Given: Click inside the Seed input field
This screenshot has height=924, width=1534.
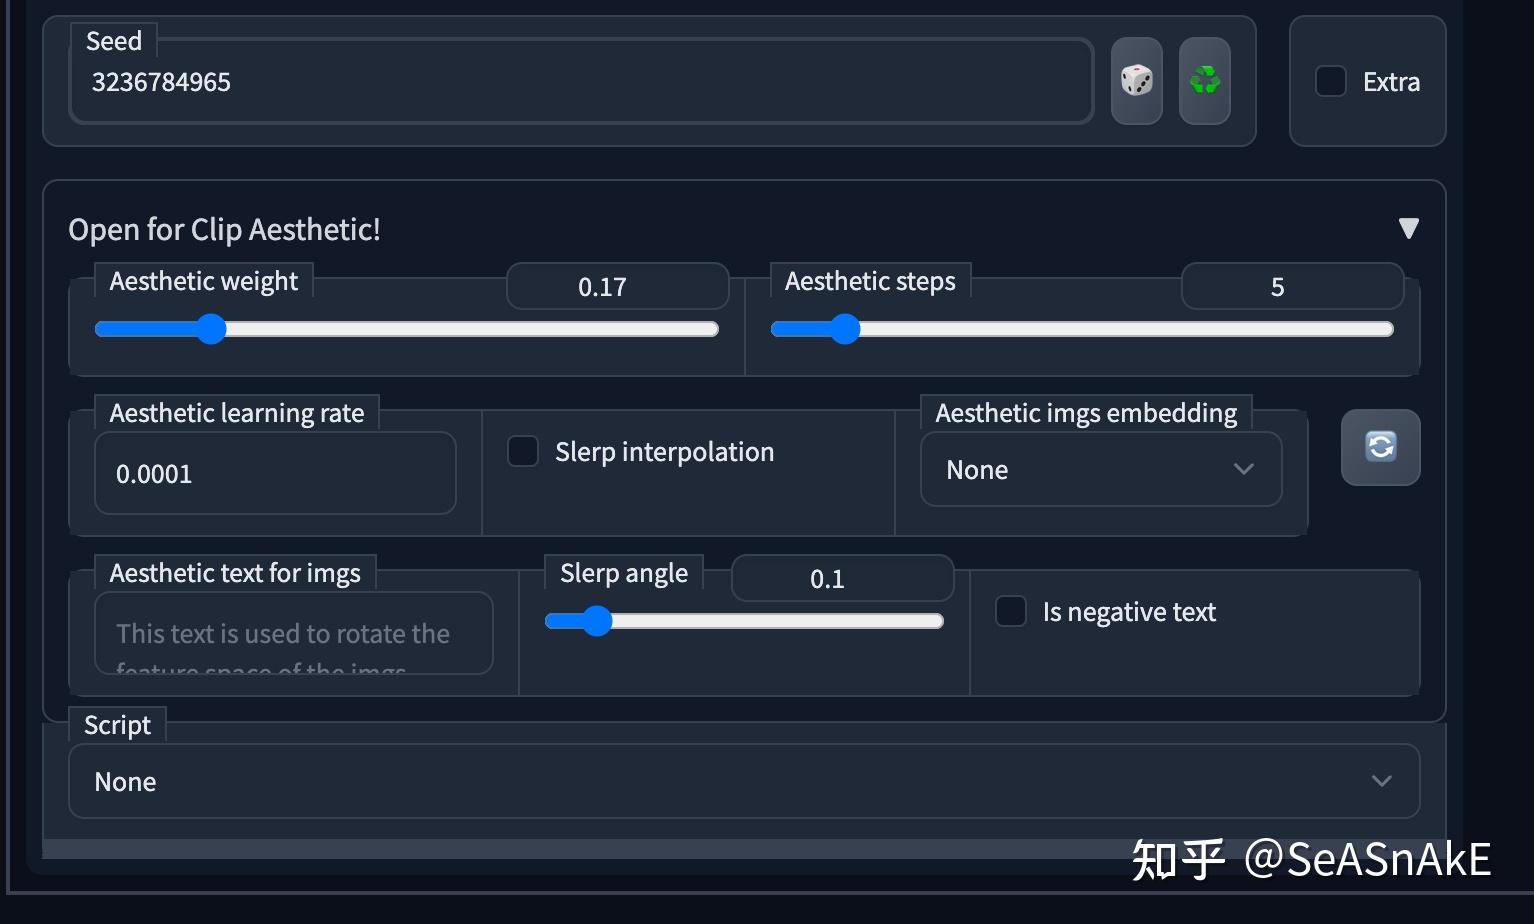Looking at the screenshot, I should tap(580, 82).
